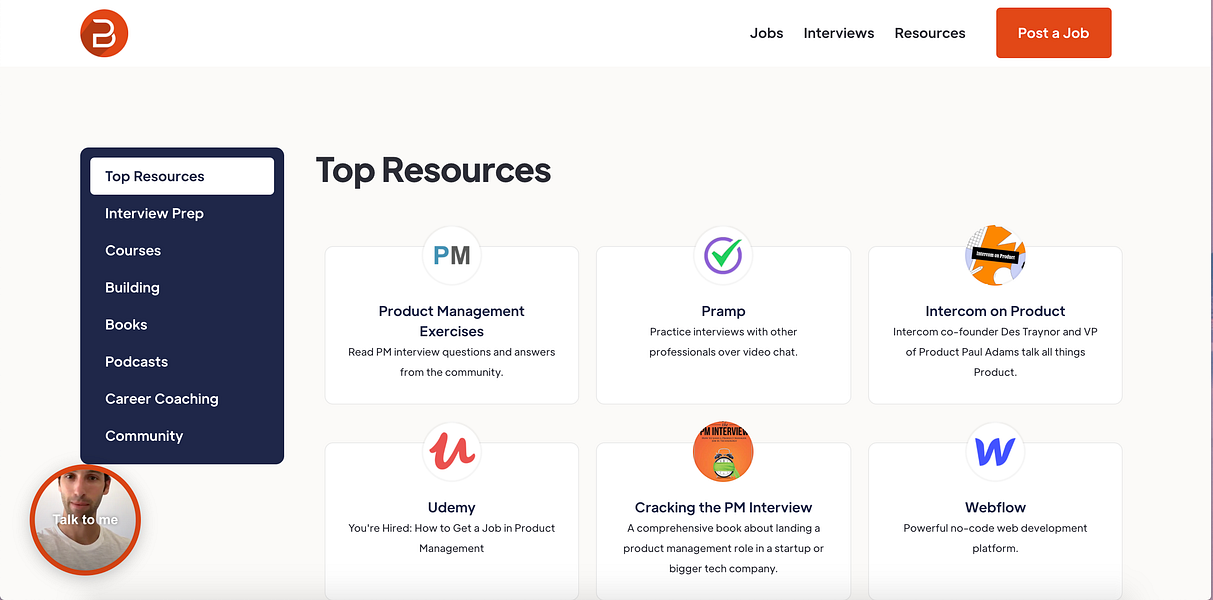Viewport: 1213px width, 600px height.
Task: Click 'Practice interviews with other professionals' text
Action: click(x=723, y=342)
